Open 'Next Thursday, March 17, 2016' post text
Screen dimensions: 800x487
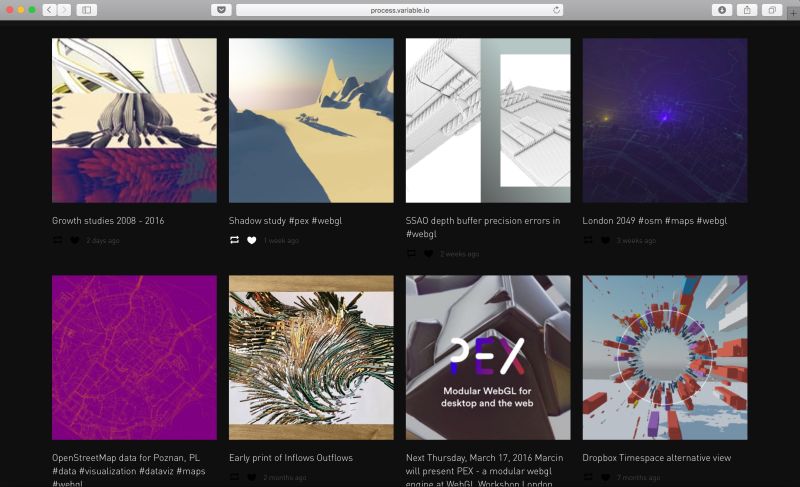pyautogui.click(x=485, y=470)
